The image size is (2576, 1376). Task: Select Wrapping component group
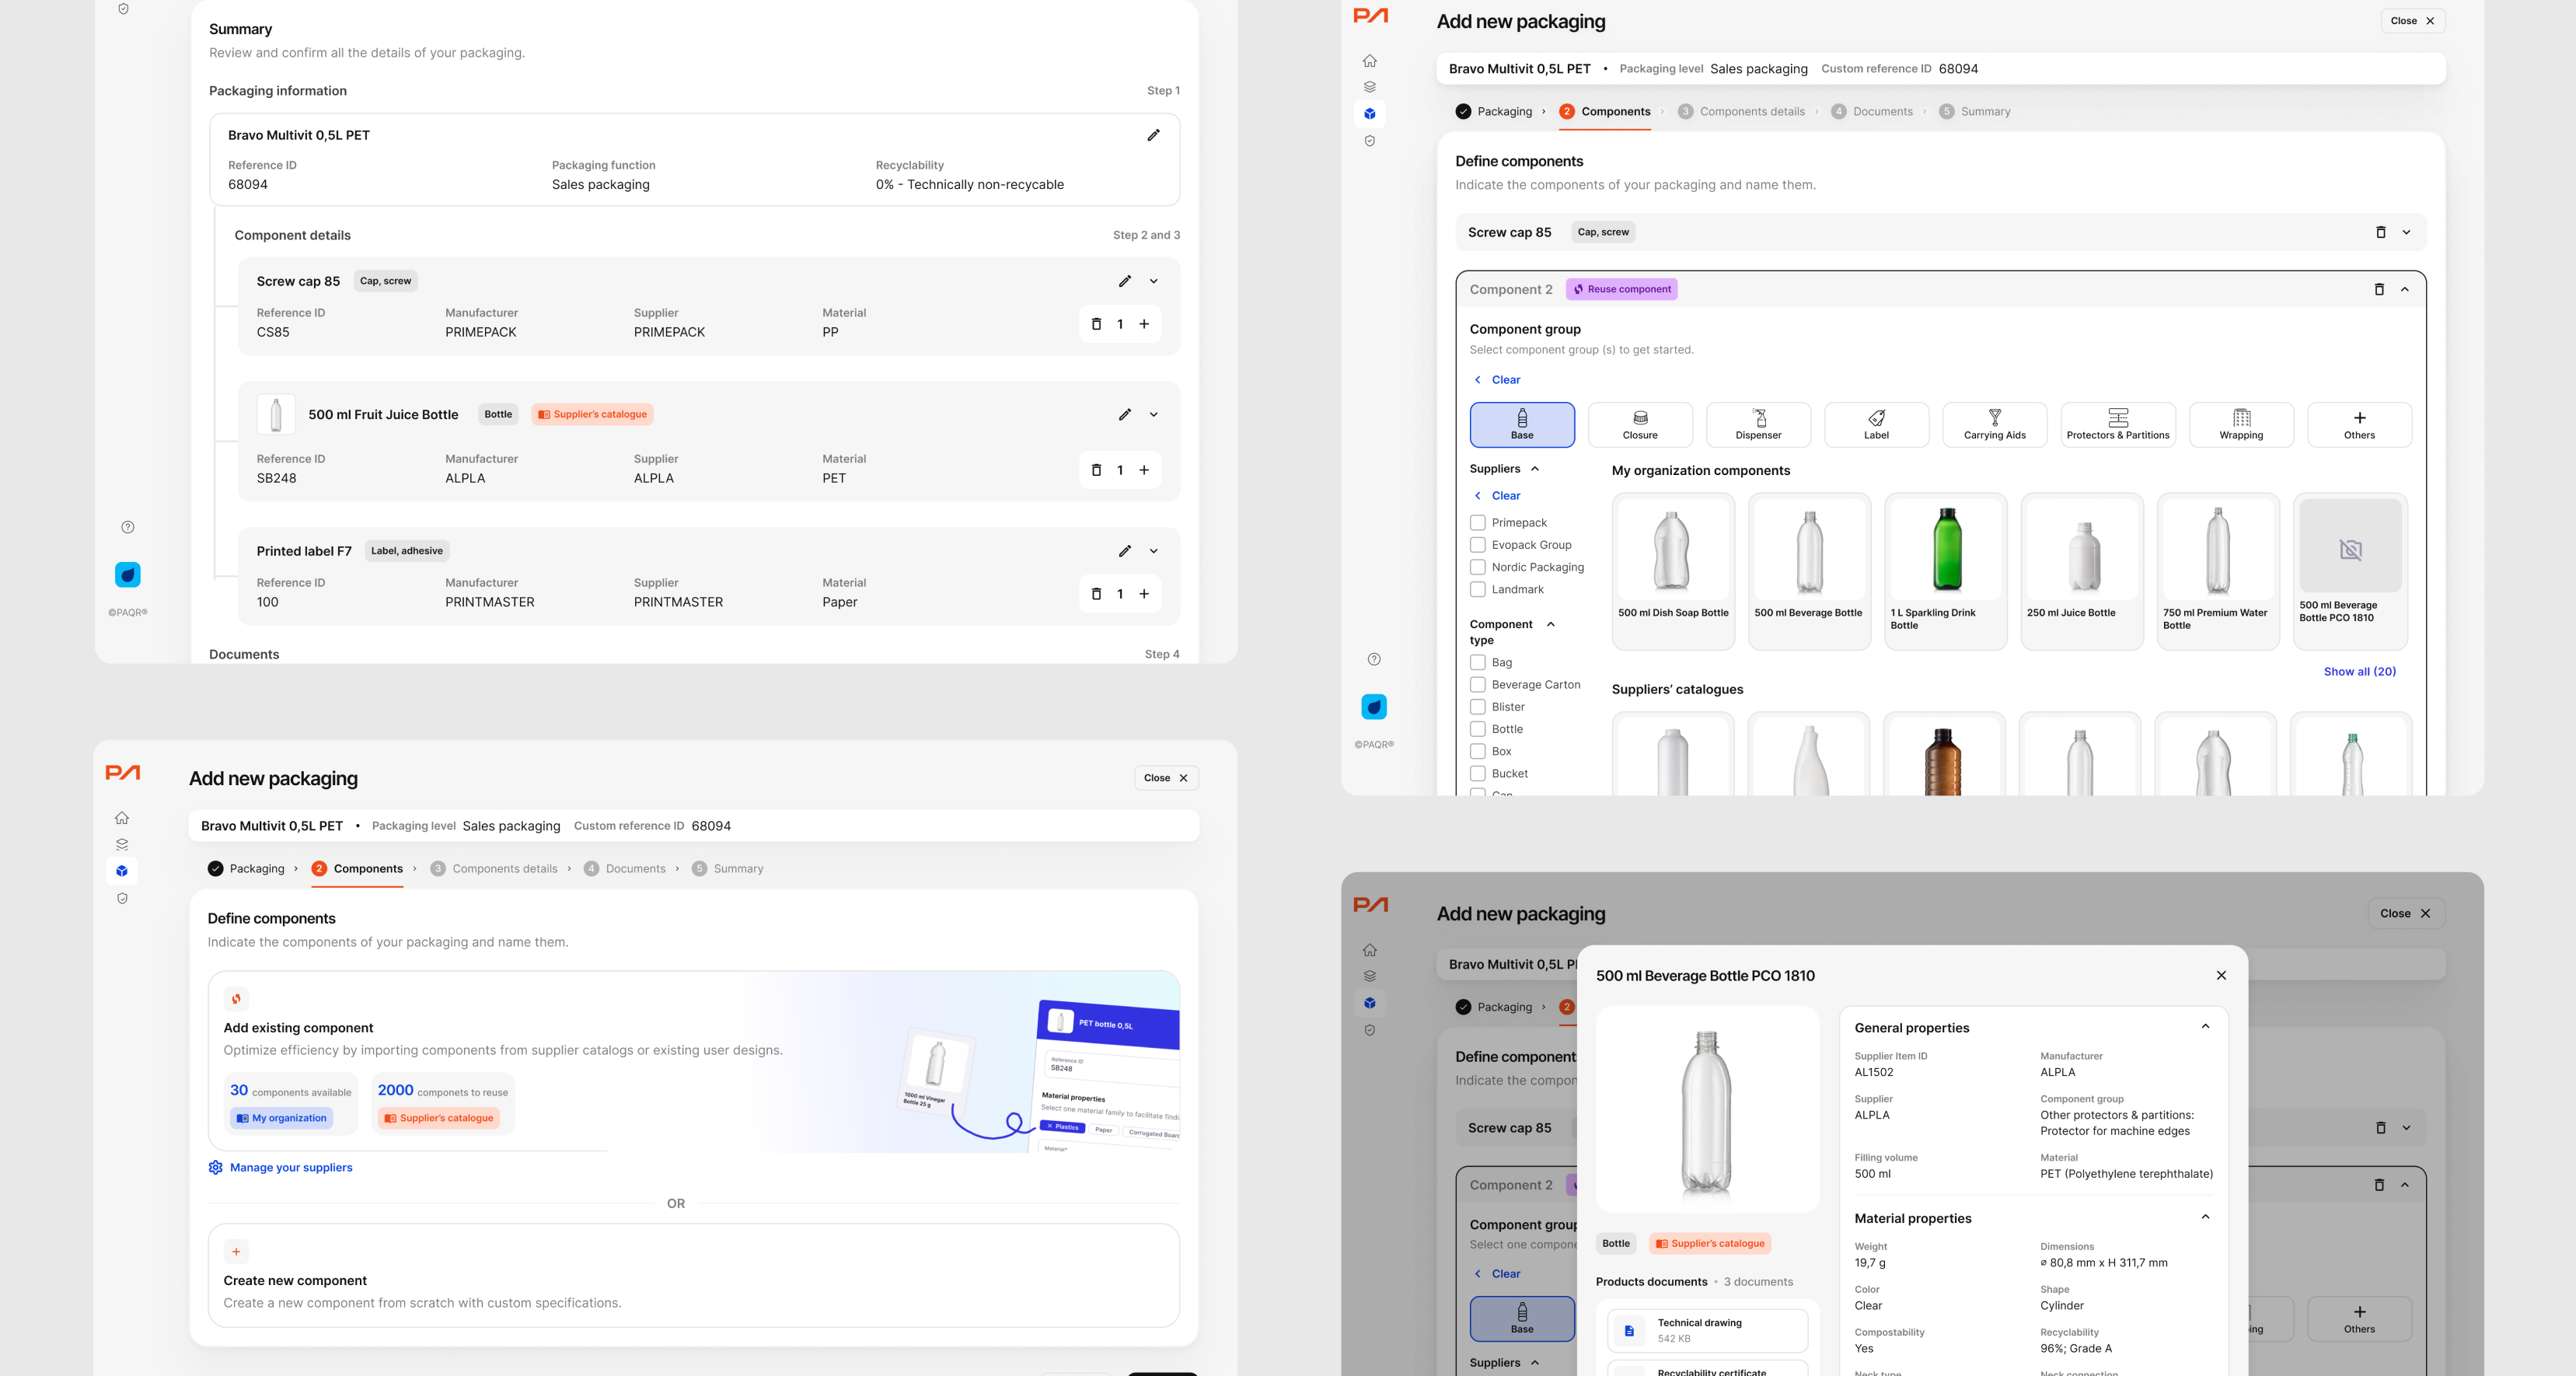pyautogui.click(x=2241, y=425)
